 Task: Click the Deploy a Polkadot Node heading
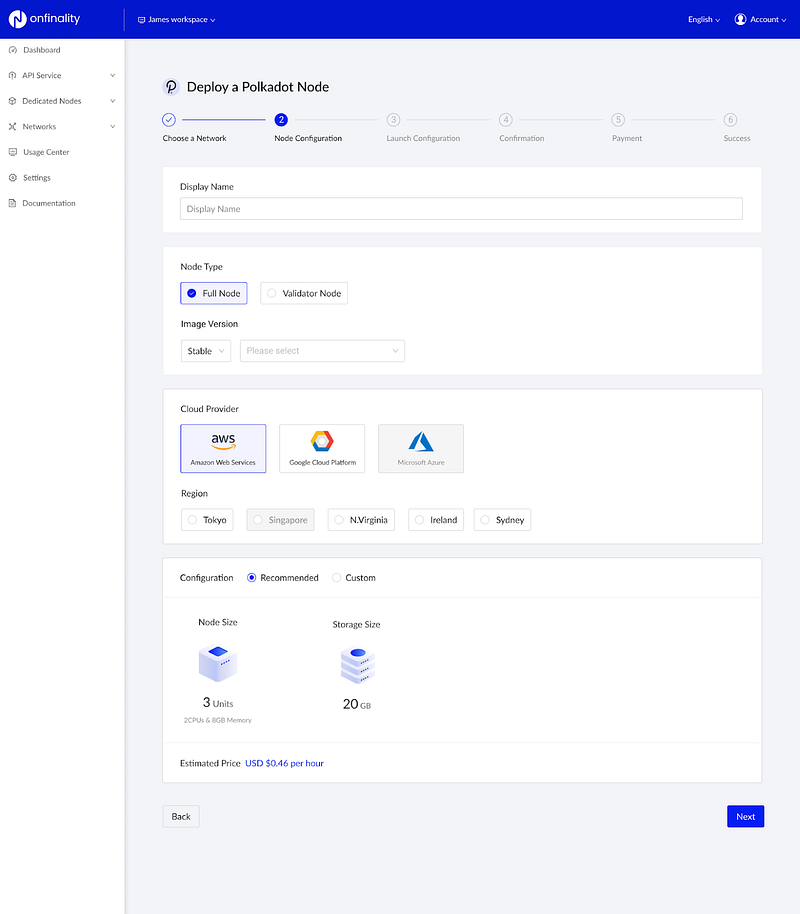click(258, 87)
